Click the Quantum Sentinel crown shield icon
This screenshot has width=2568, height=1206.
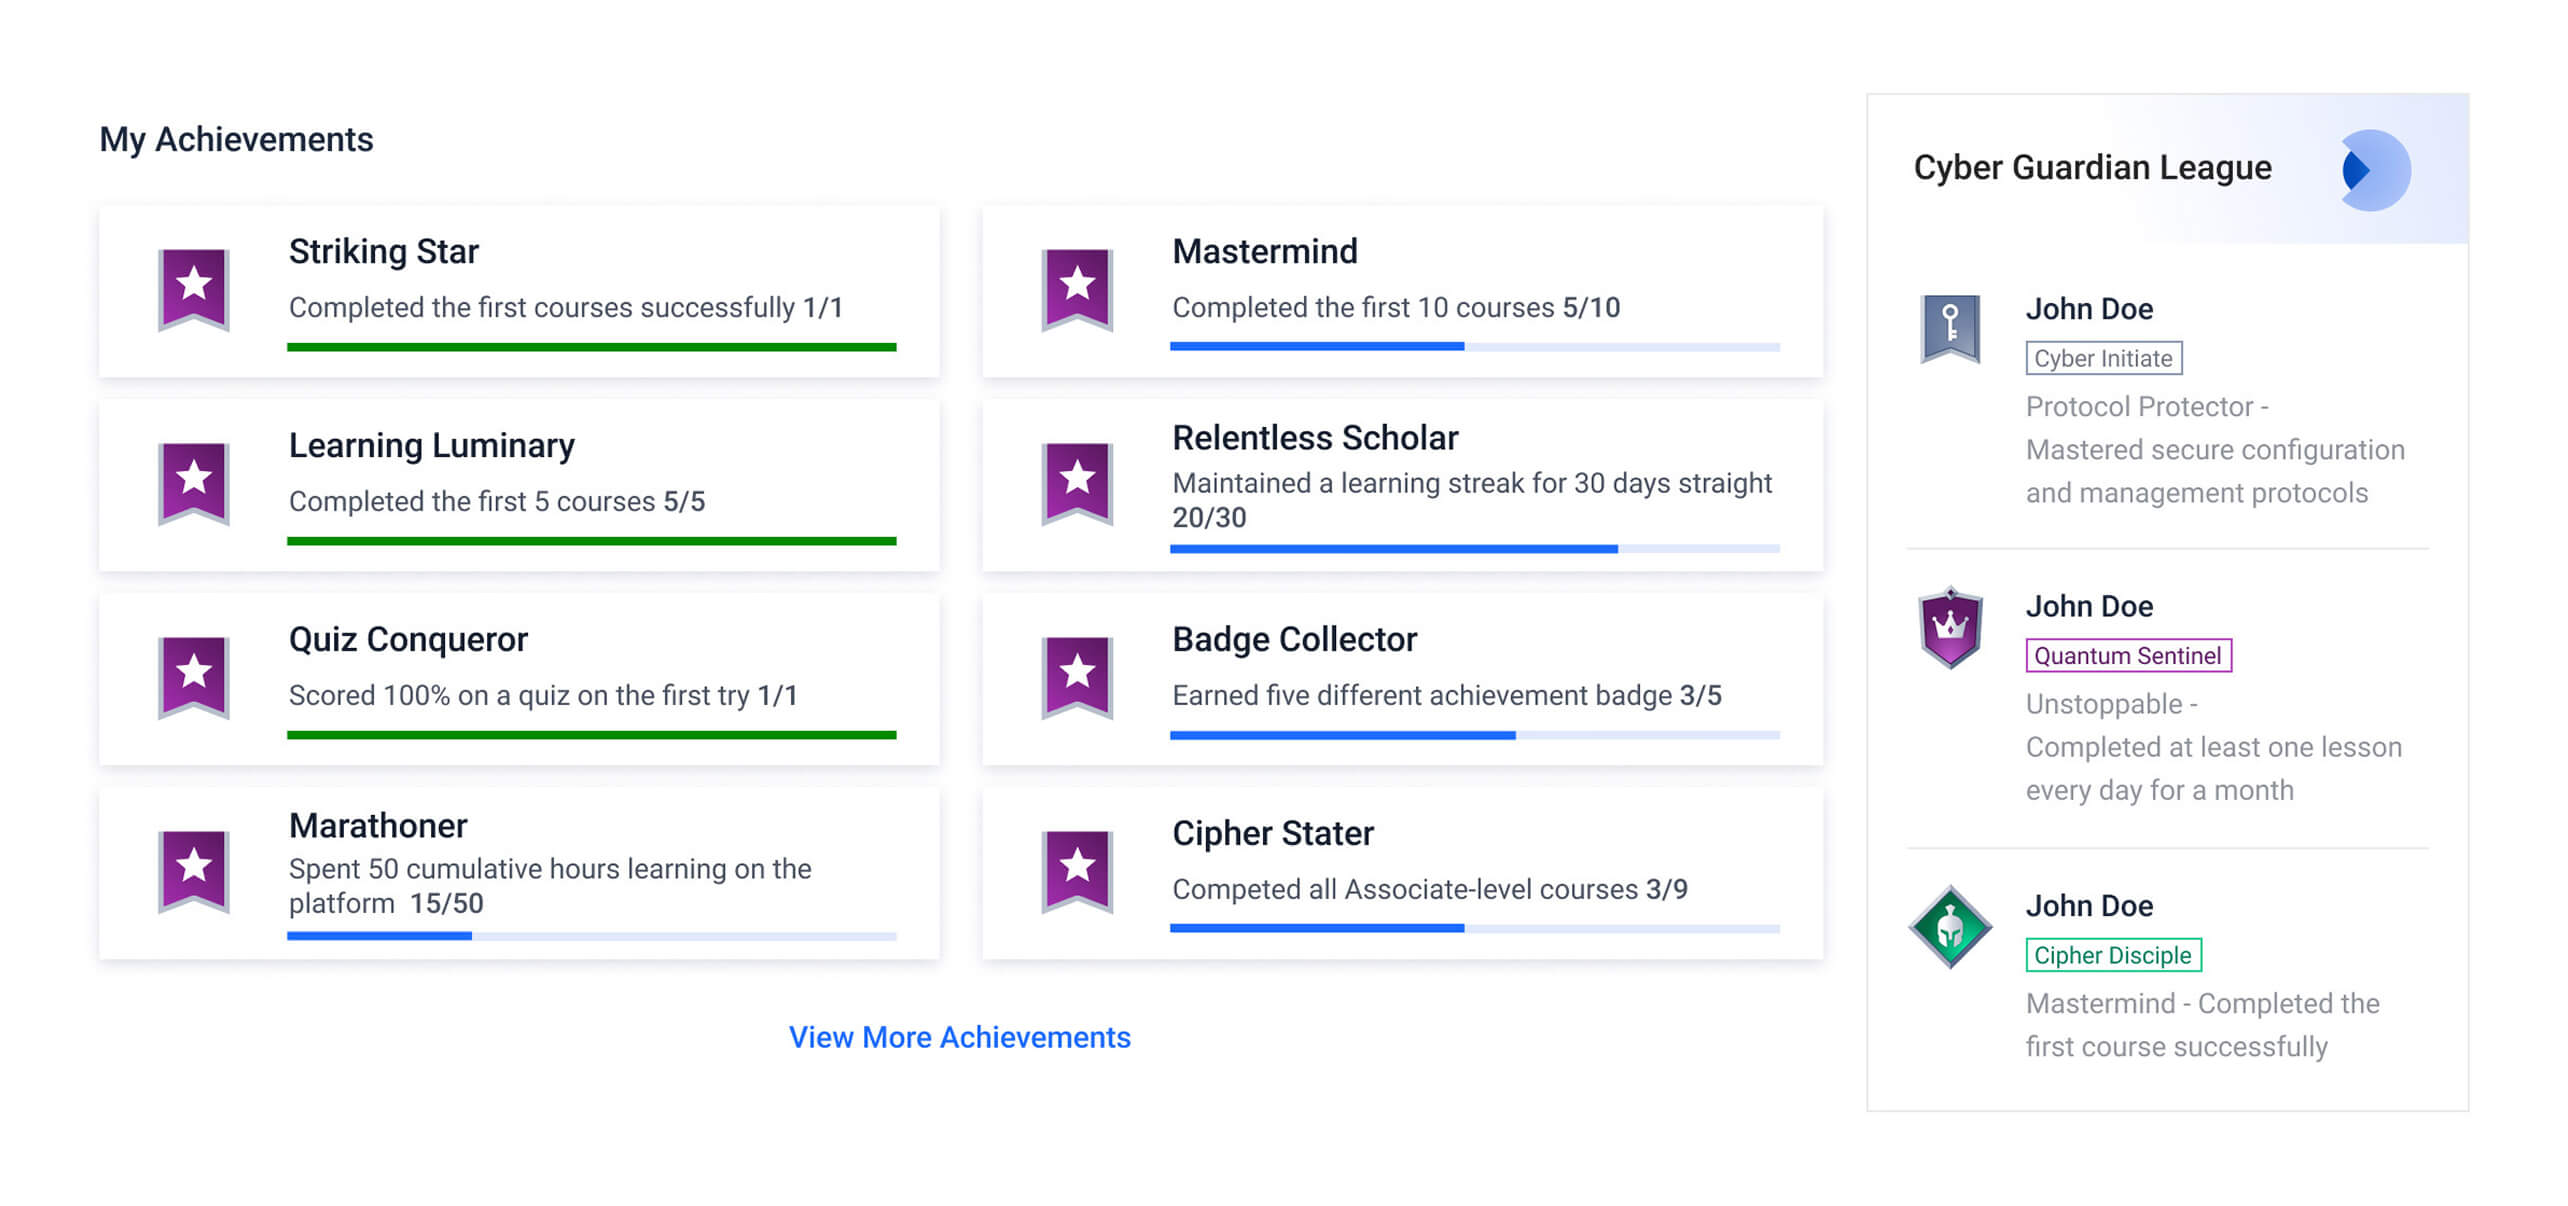[1950, 627]
